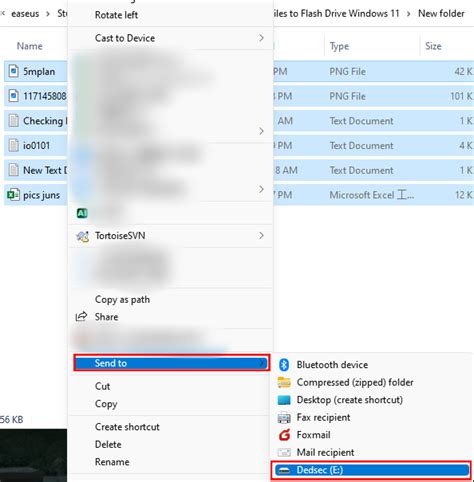Select Share from the context menu
Viewport: 474px width, 482px height.
pos(106,317)
